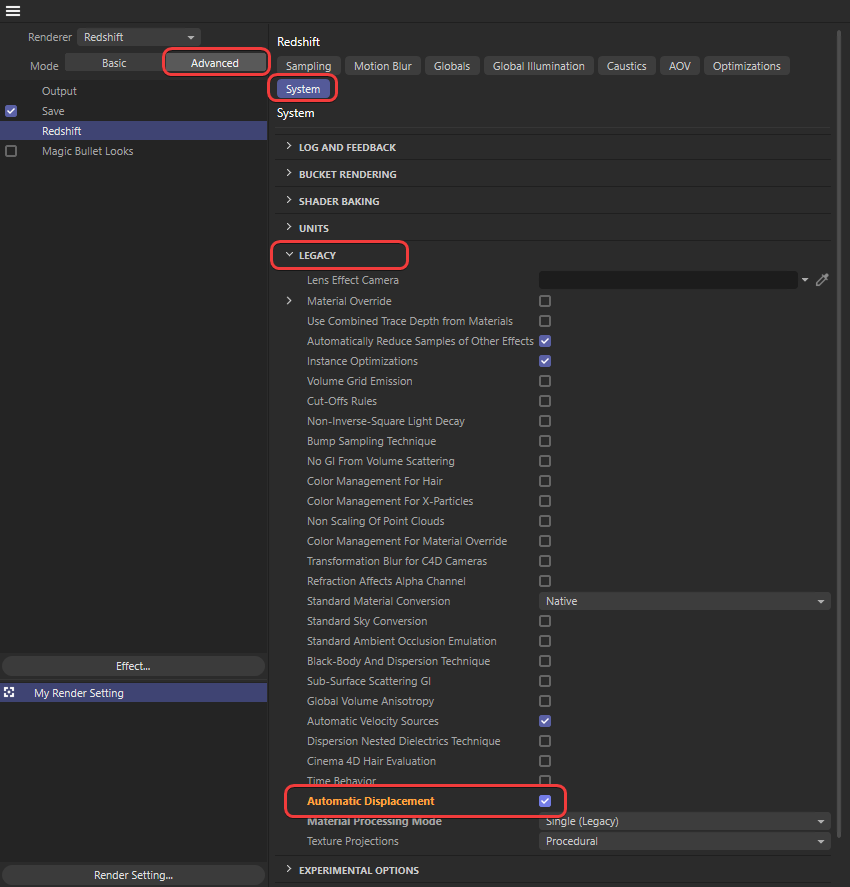Select Output in the settings list
Image resolution: width=850 pixels, height=887 pixels.
59,91
